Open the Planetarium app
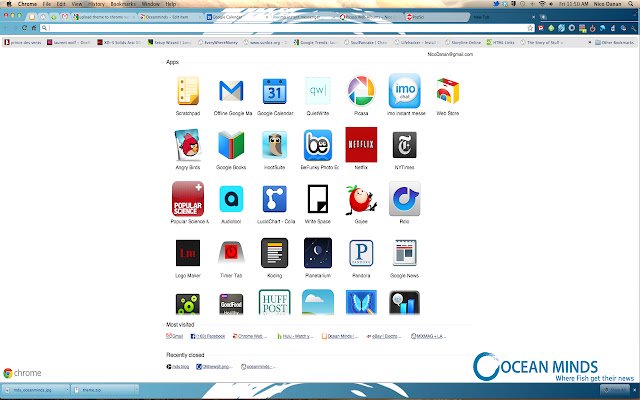 (x=318, y=253)
